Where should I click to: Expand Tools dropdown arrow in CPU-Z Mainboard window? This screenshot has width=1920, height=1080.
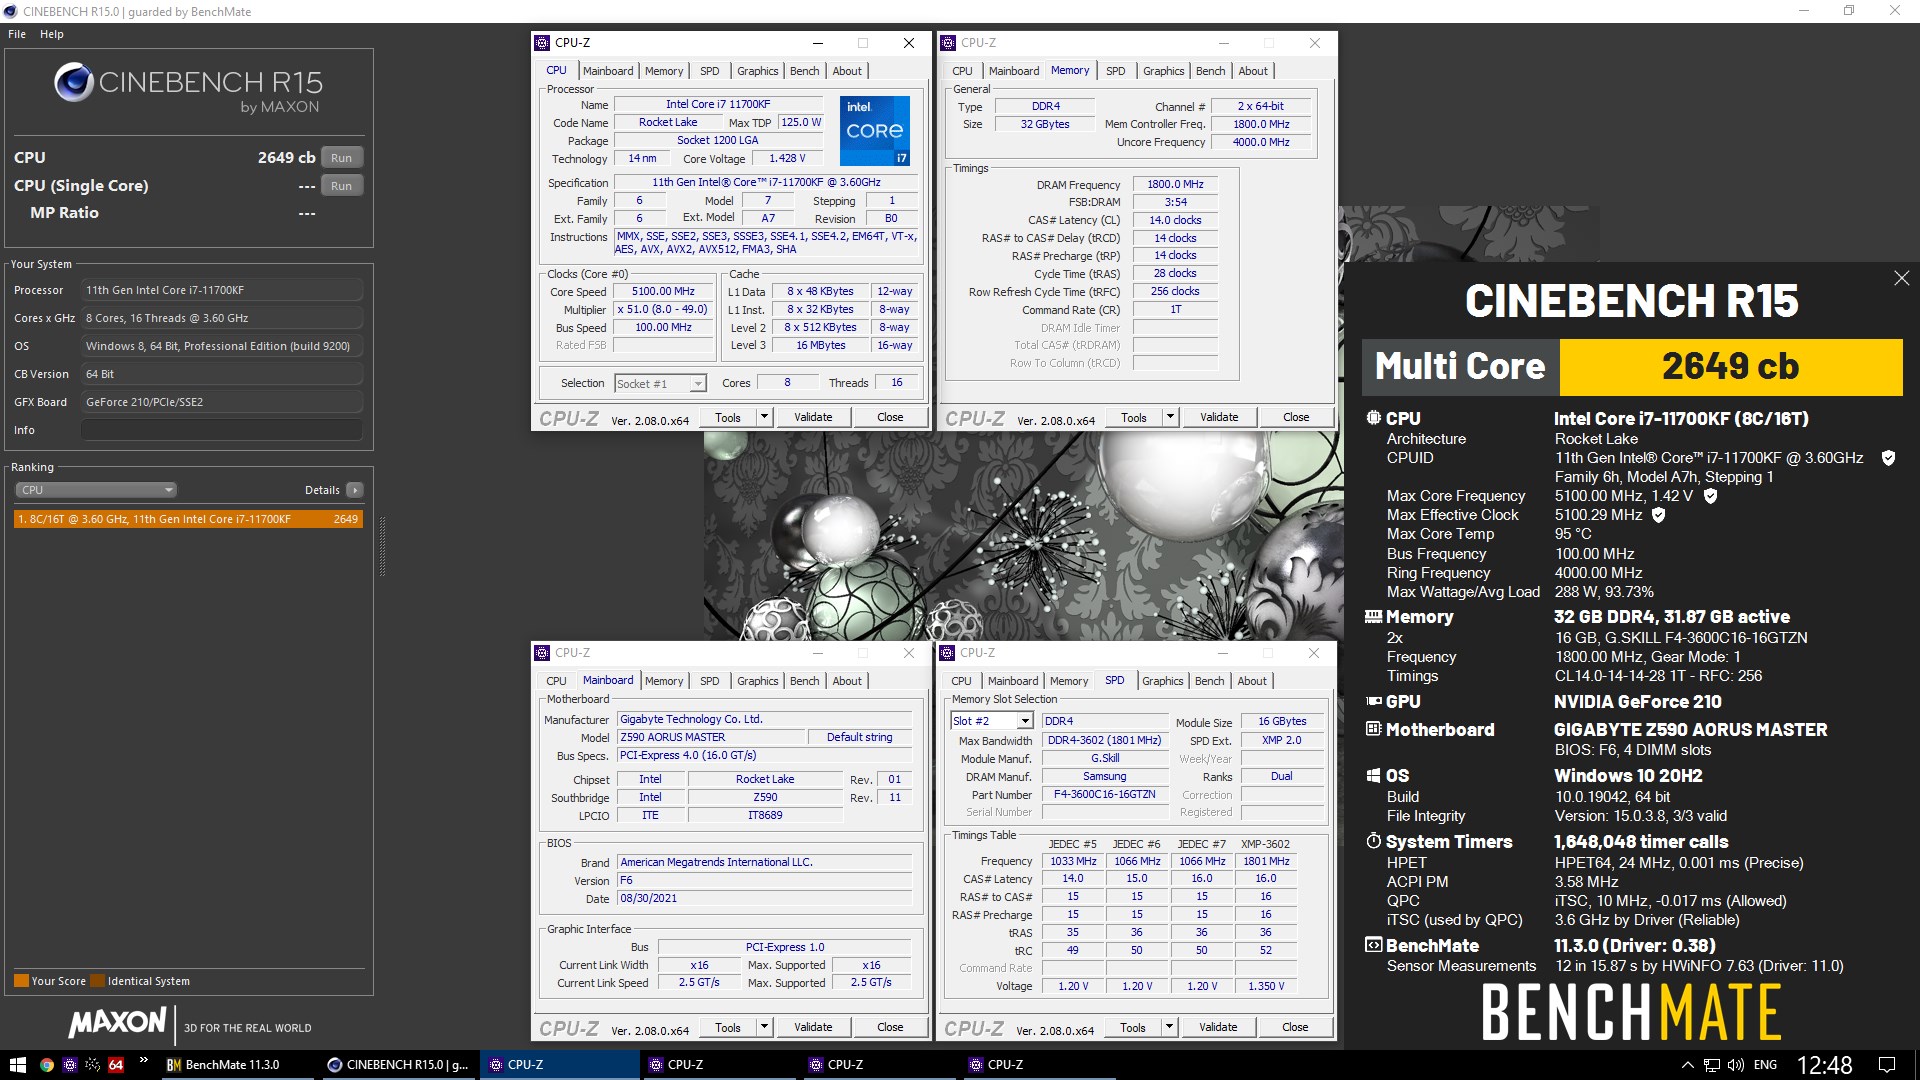(765, 1027)
